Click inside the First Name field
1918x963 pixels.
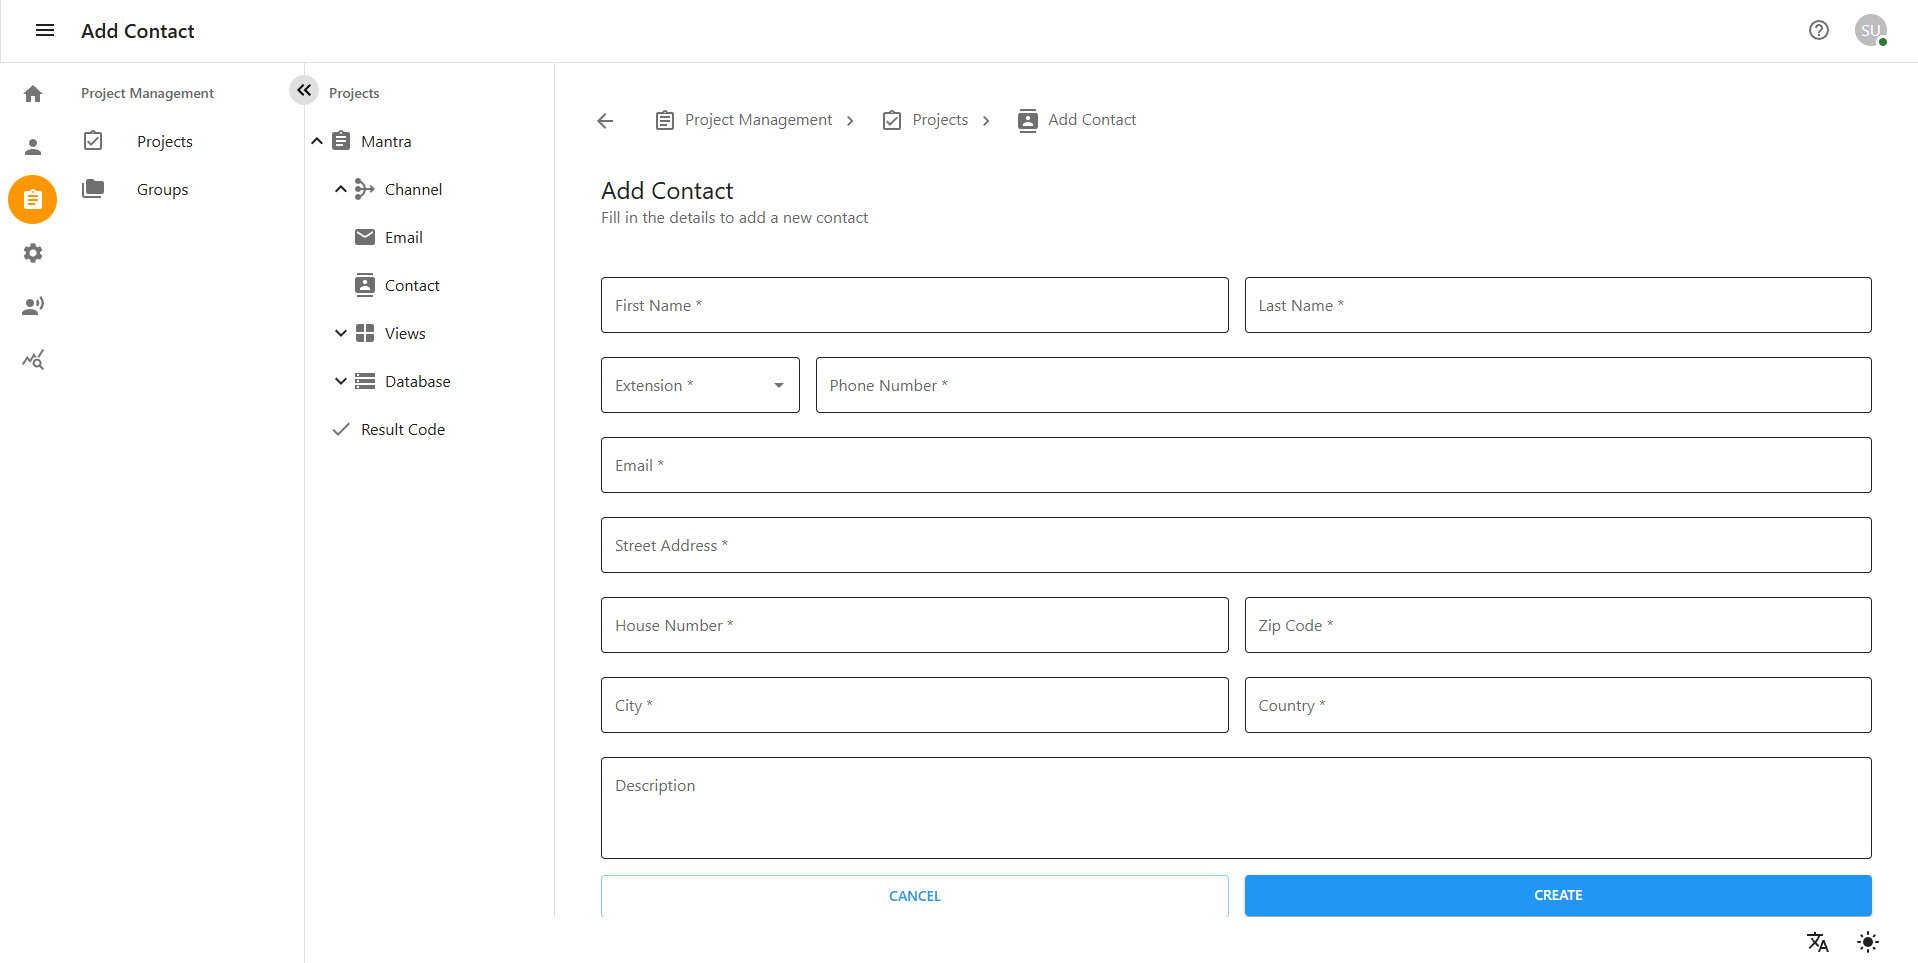pos(913,305)
